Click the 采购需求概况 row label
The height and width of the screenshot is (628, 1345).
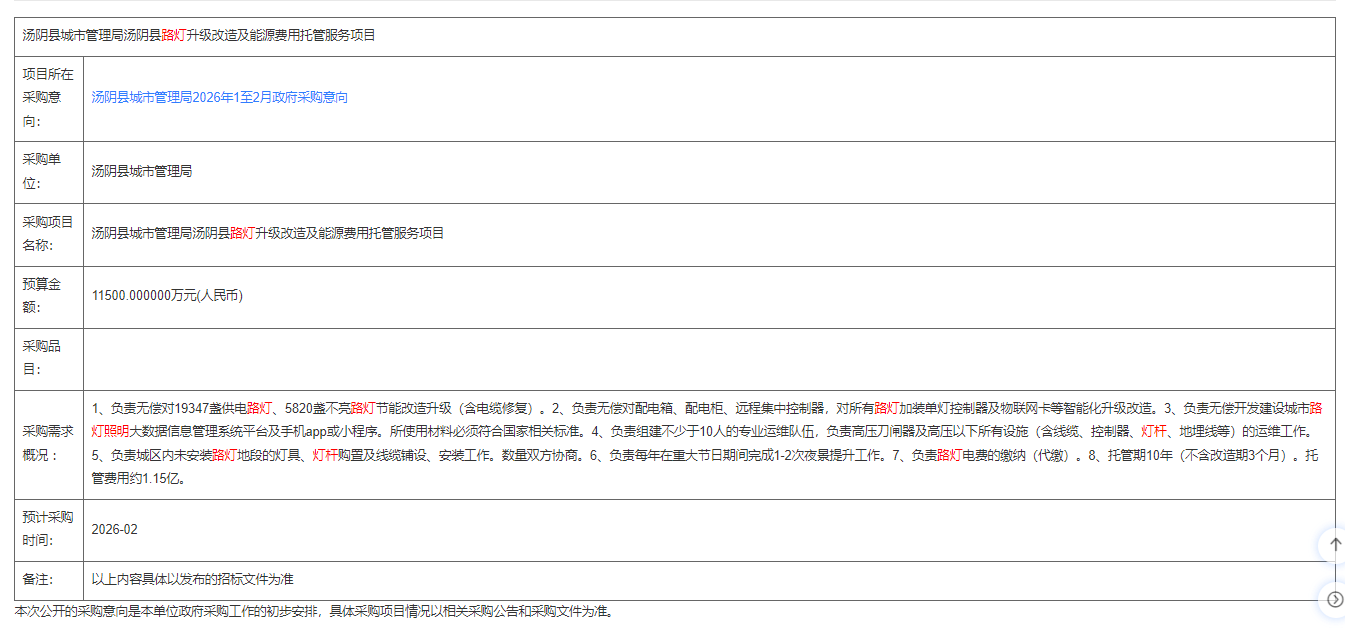tap(48, 444)
